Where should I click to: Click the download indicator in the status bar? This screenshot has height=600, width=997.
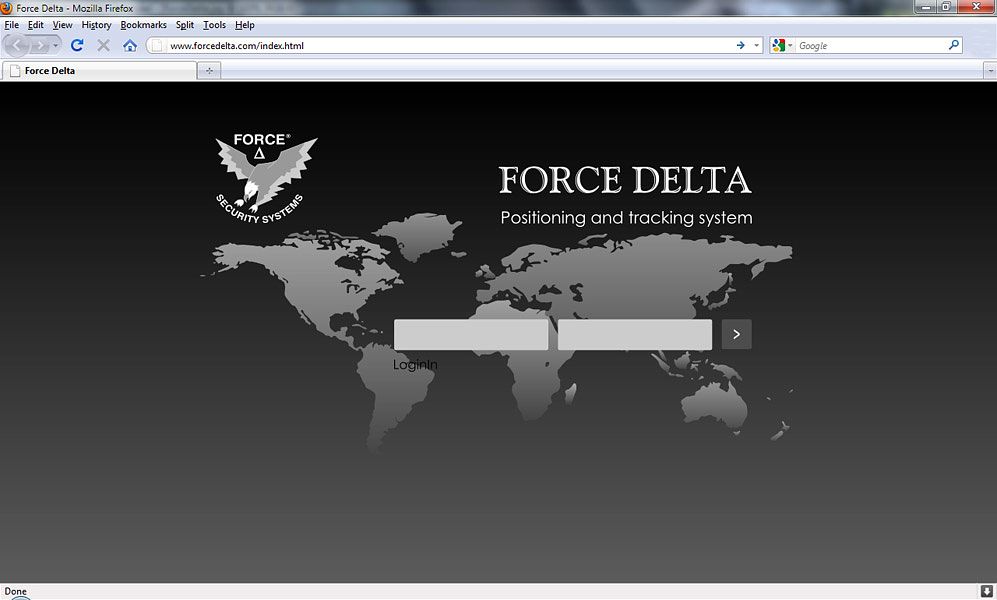tap(988, 591)
